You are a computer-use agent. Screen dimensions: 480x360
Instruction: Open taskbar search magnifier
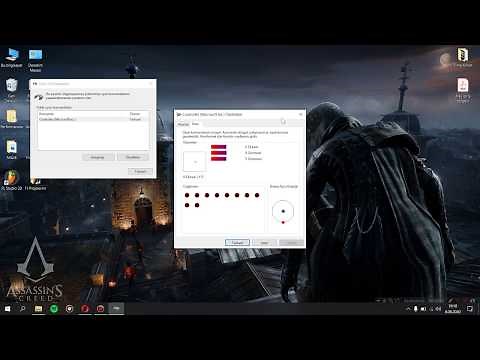point(23,309)
